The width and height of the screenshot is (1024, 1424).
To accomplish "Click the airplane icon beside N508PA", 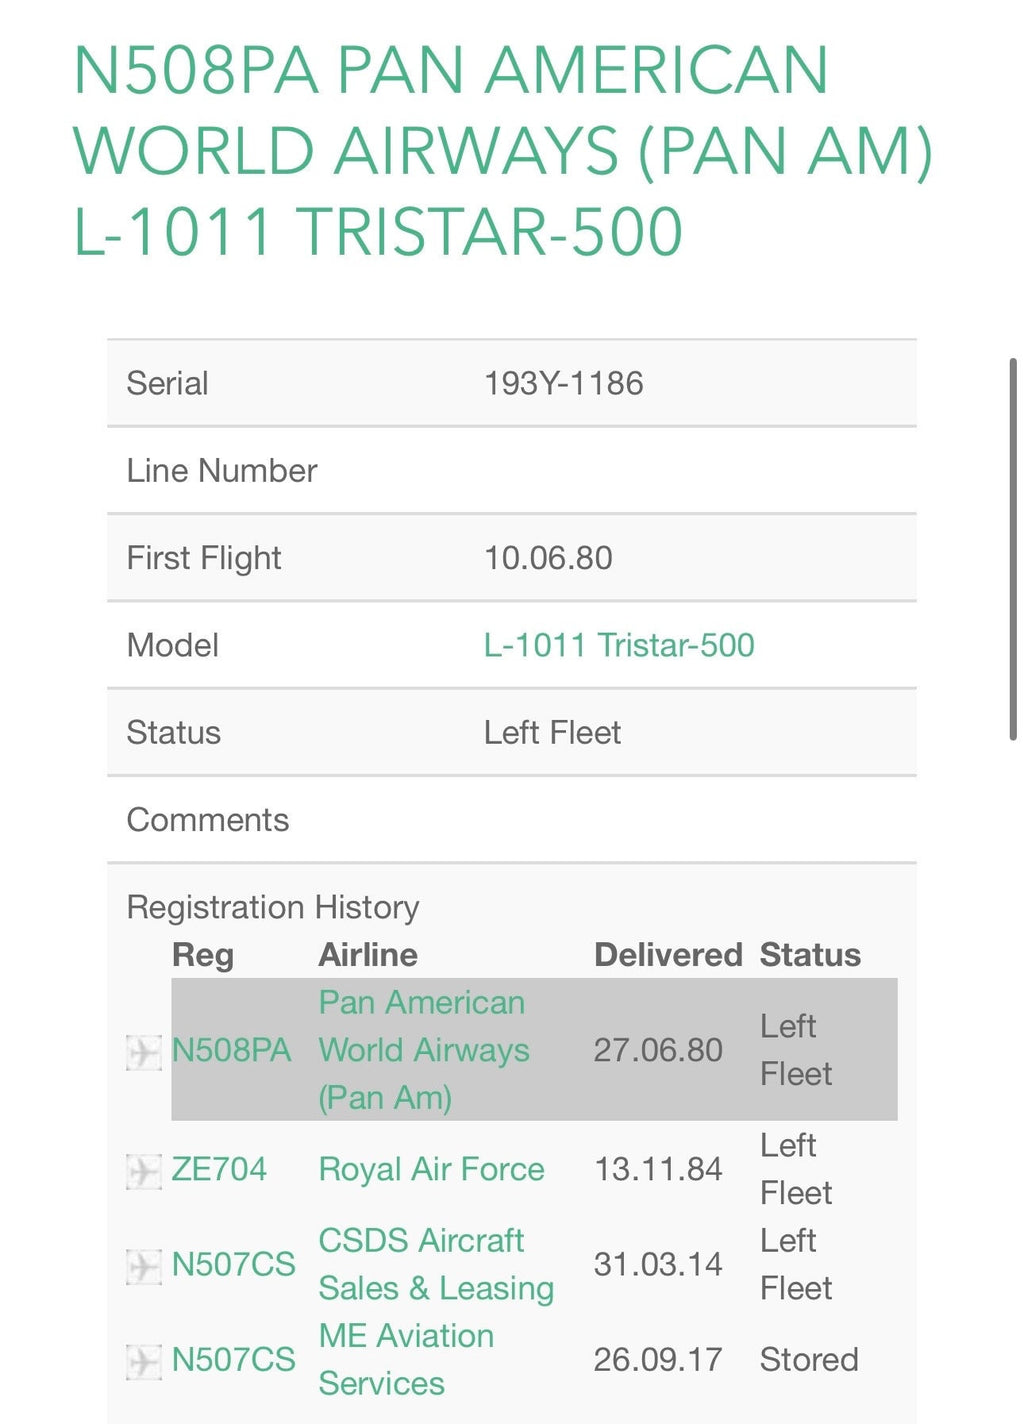I will click(143, 1052).
